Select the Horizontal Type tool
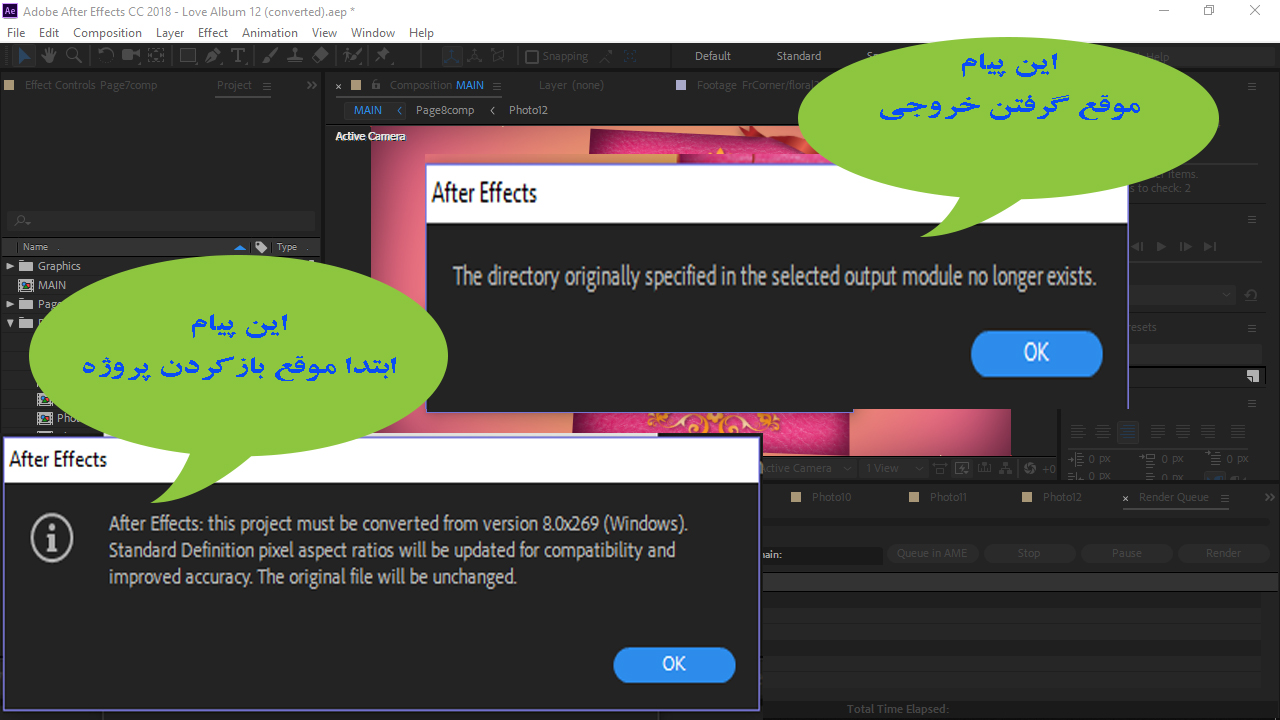 pos(238,56)
